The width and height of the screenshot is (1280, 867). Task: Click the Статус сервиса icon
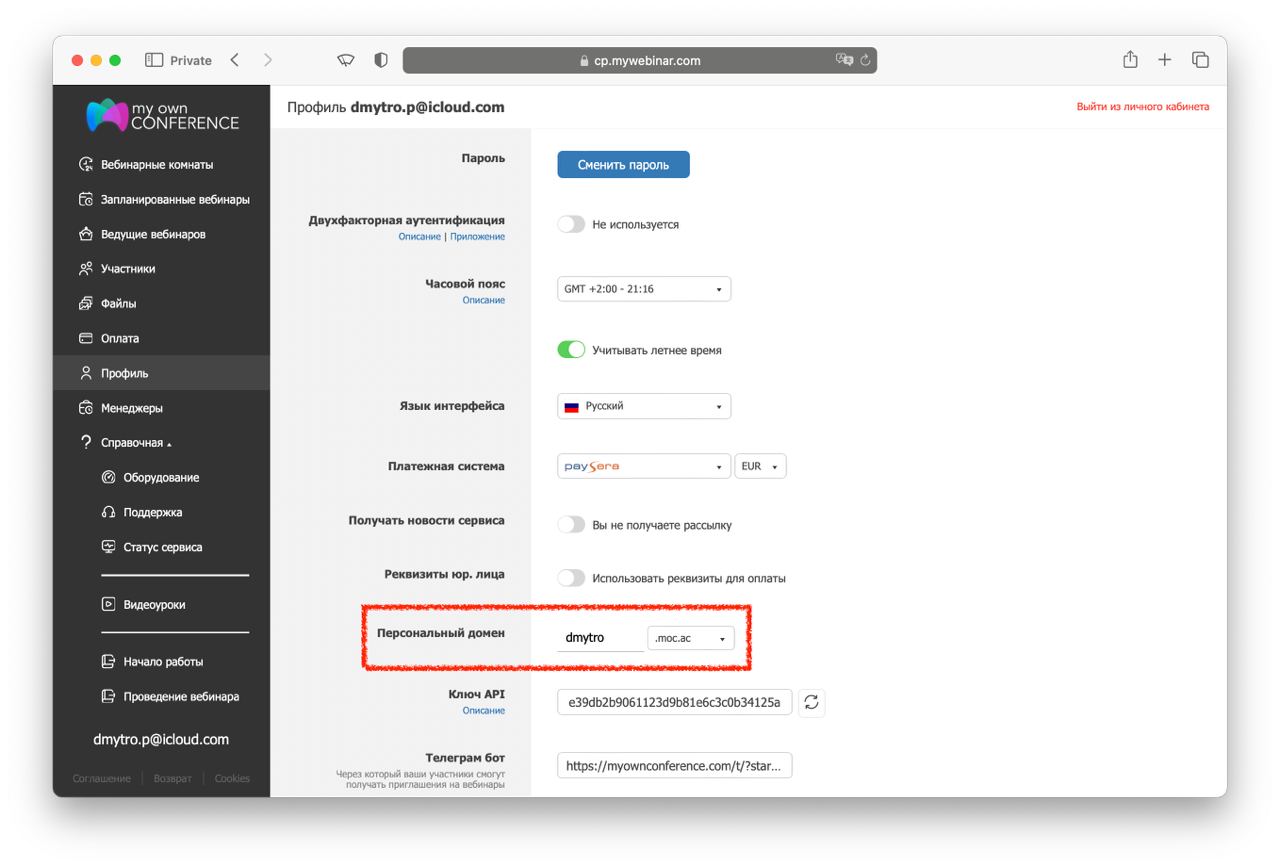coord(109,547)
